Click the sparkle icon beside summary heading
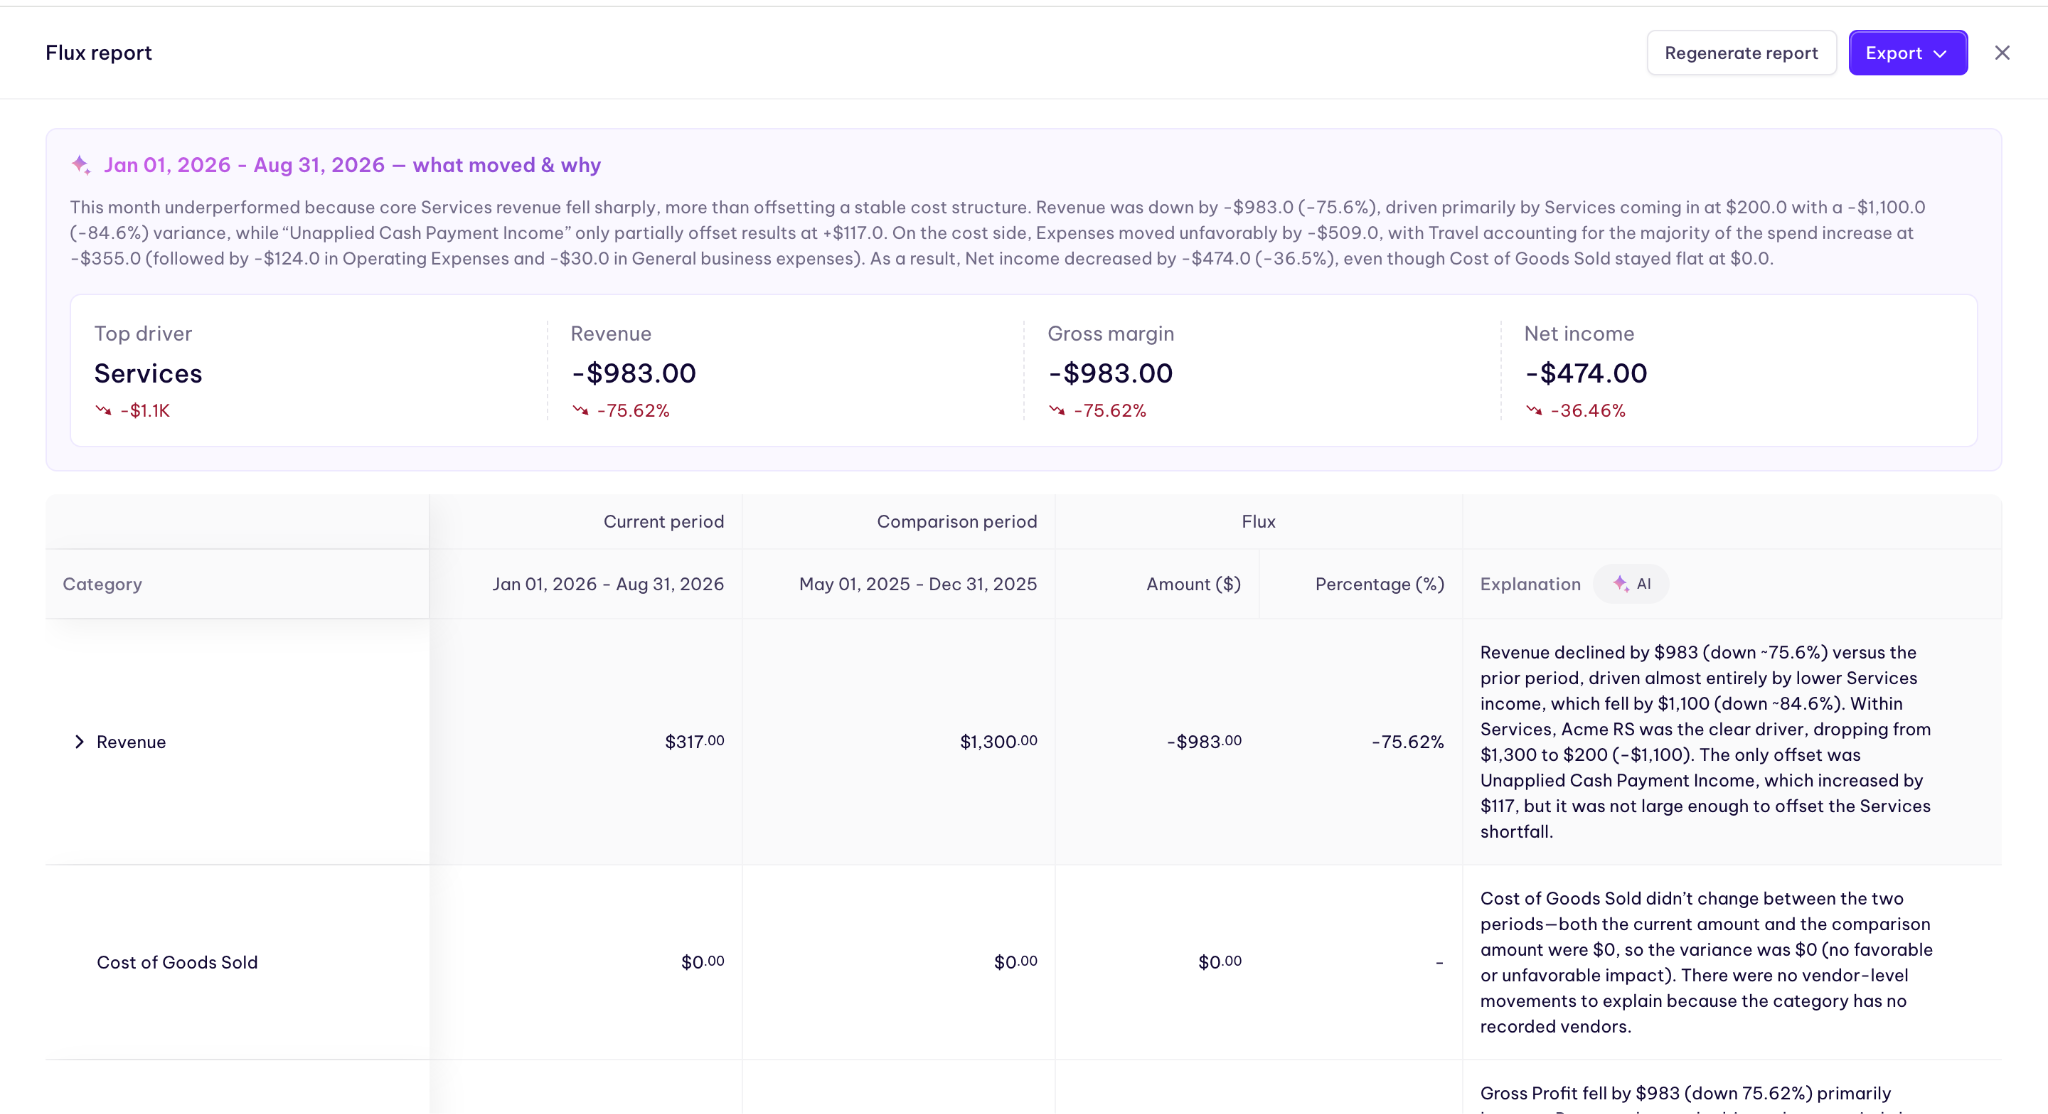The width and height of the screenshot is (2048, 1114). pyautogui.click(x=81, y=165)
